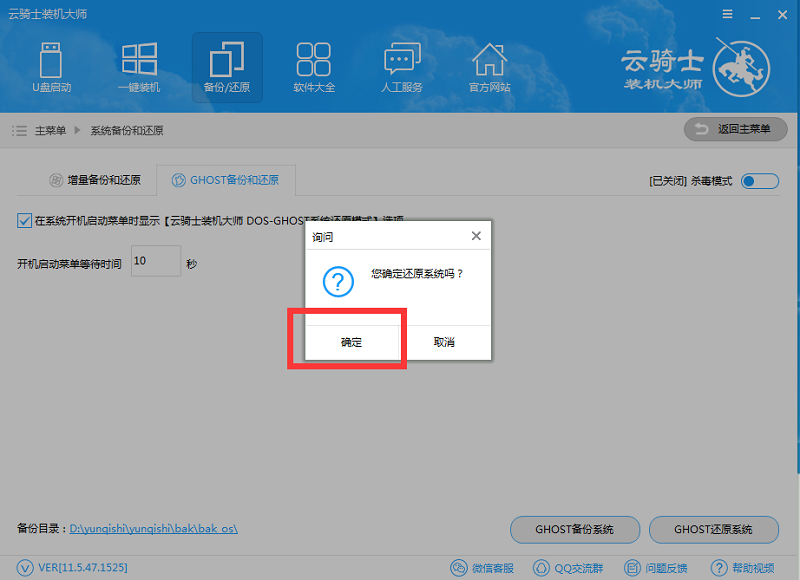Click 返回主菜单 button
The height and width of the screenshot is (580, 800).
tap(735, 129)
